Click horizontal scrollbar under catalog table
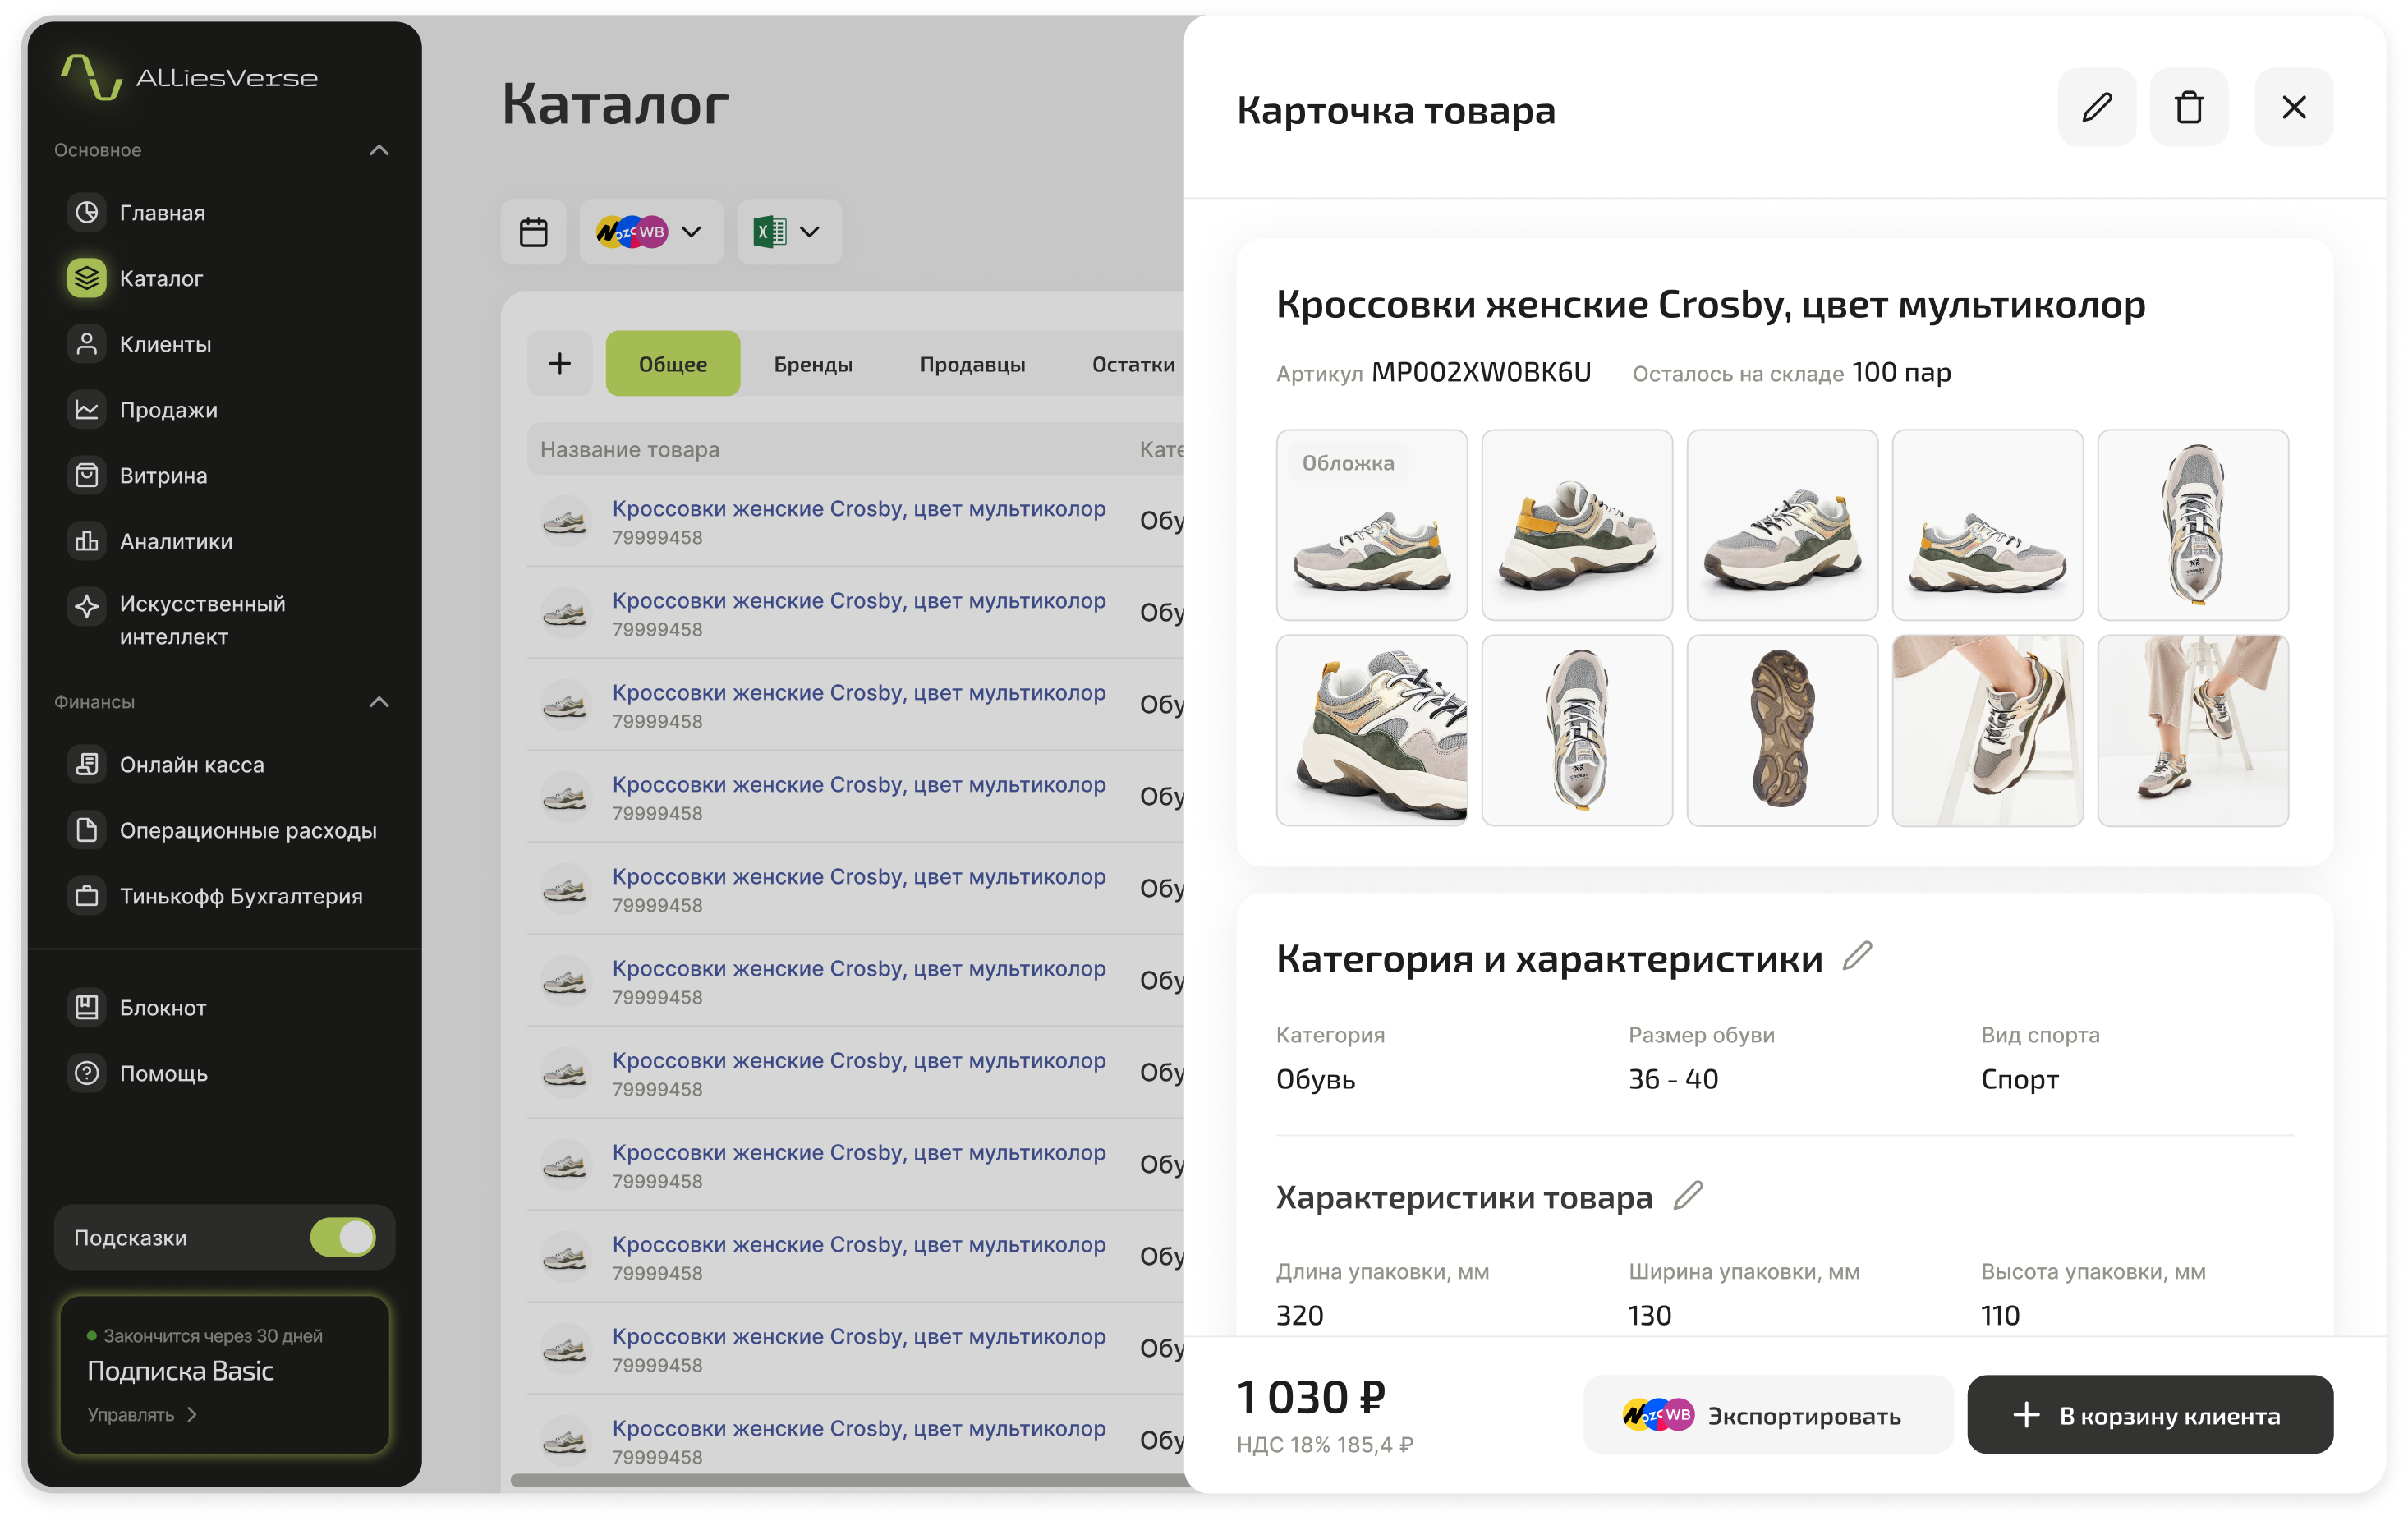The image size is (2408, 1521). tap(848, 1479)
